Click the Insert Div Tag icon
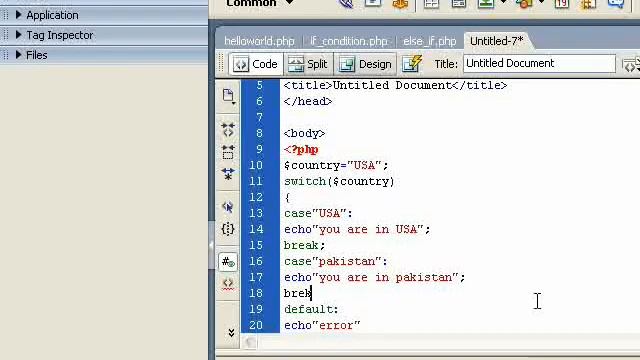This screenshot has width=640, height=360. (x=458, y=4)
